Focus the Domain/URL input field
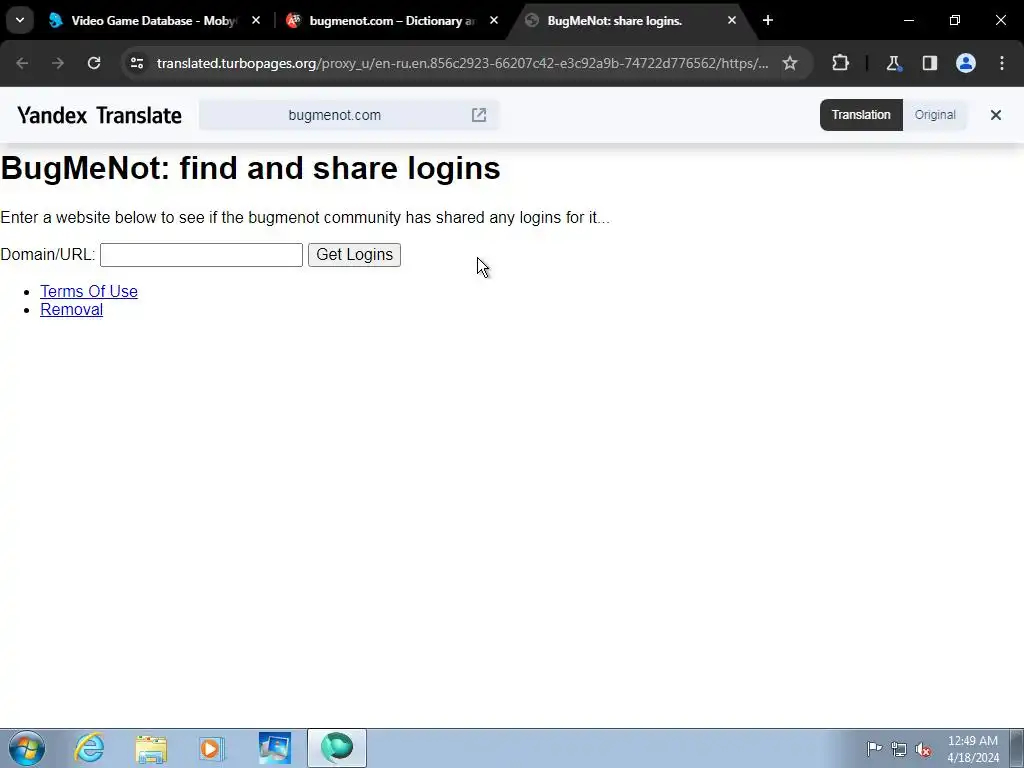Viewport: 1024px width, 768px height. coord(201,255)
